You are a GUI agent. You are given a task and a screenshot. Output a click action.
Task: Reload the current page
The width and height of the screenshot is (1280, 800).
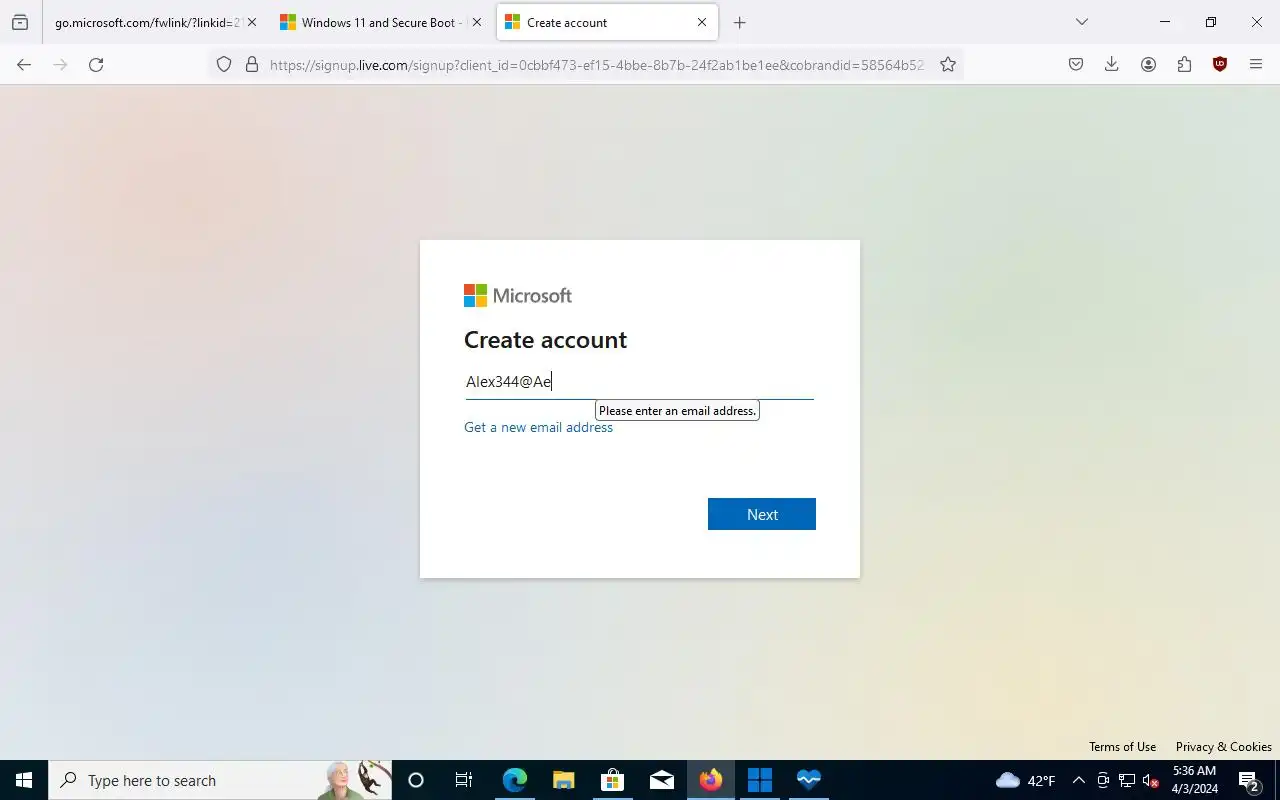point(96,64)
